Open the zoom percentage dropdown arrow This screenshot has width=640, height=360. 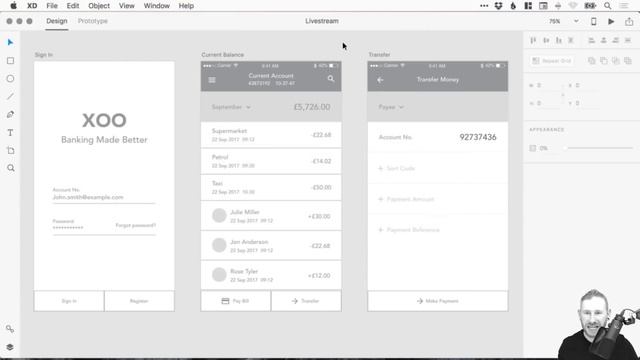576,21
